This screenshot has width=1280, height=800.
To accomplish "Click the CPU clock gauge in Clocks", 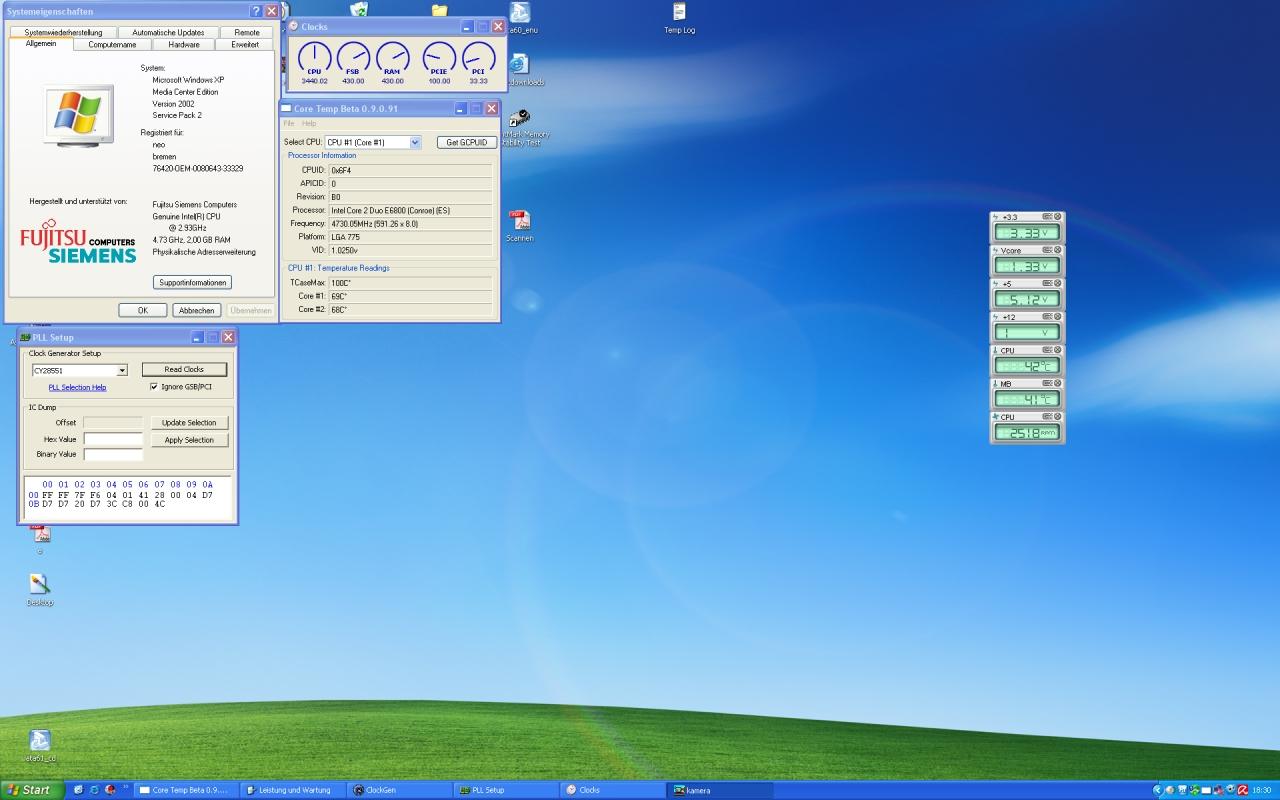I will (x=315, y=62).
